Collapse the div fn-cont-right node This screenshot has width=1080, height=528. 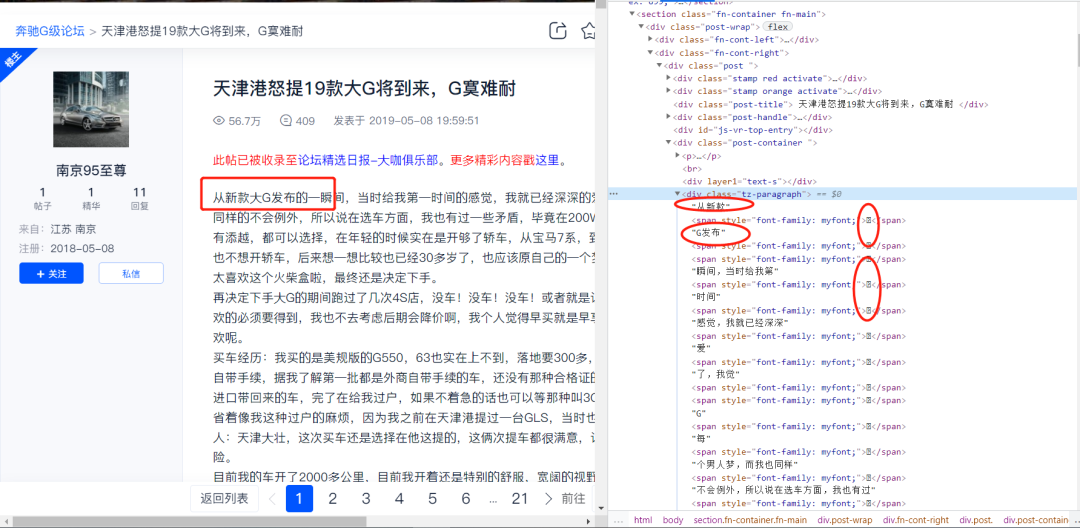tap(650, 52)
